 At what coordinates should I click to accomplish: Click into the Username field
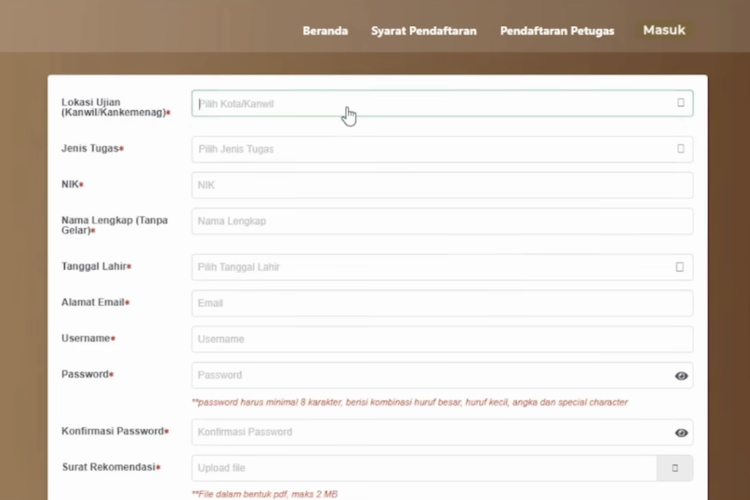442,339
